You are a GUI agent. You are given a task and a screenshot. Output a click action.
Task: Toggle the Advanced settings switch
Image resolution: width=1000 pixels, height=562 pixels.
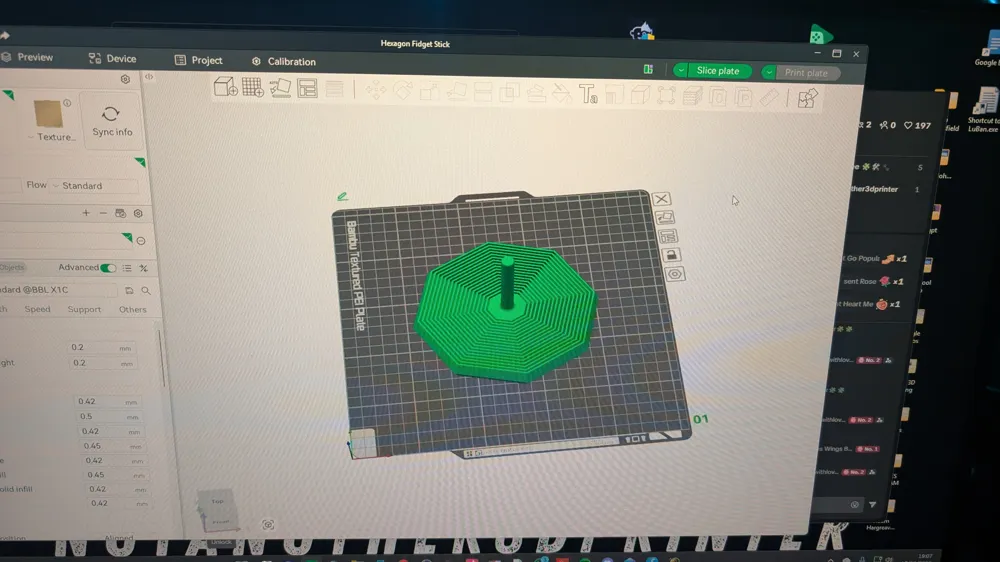(108, 268)
